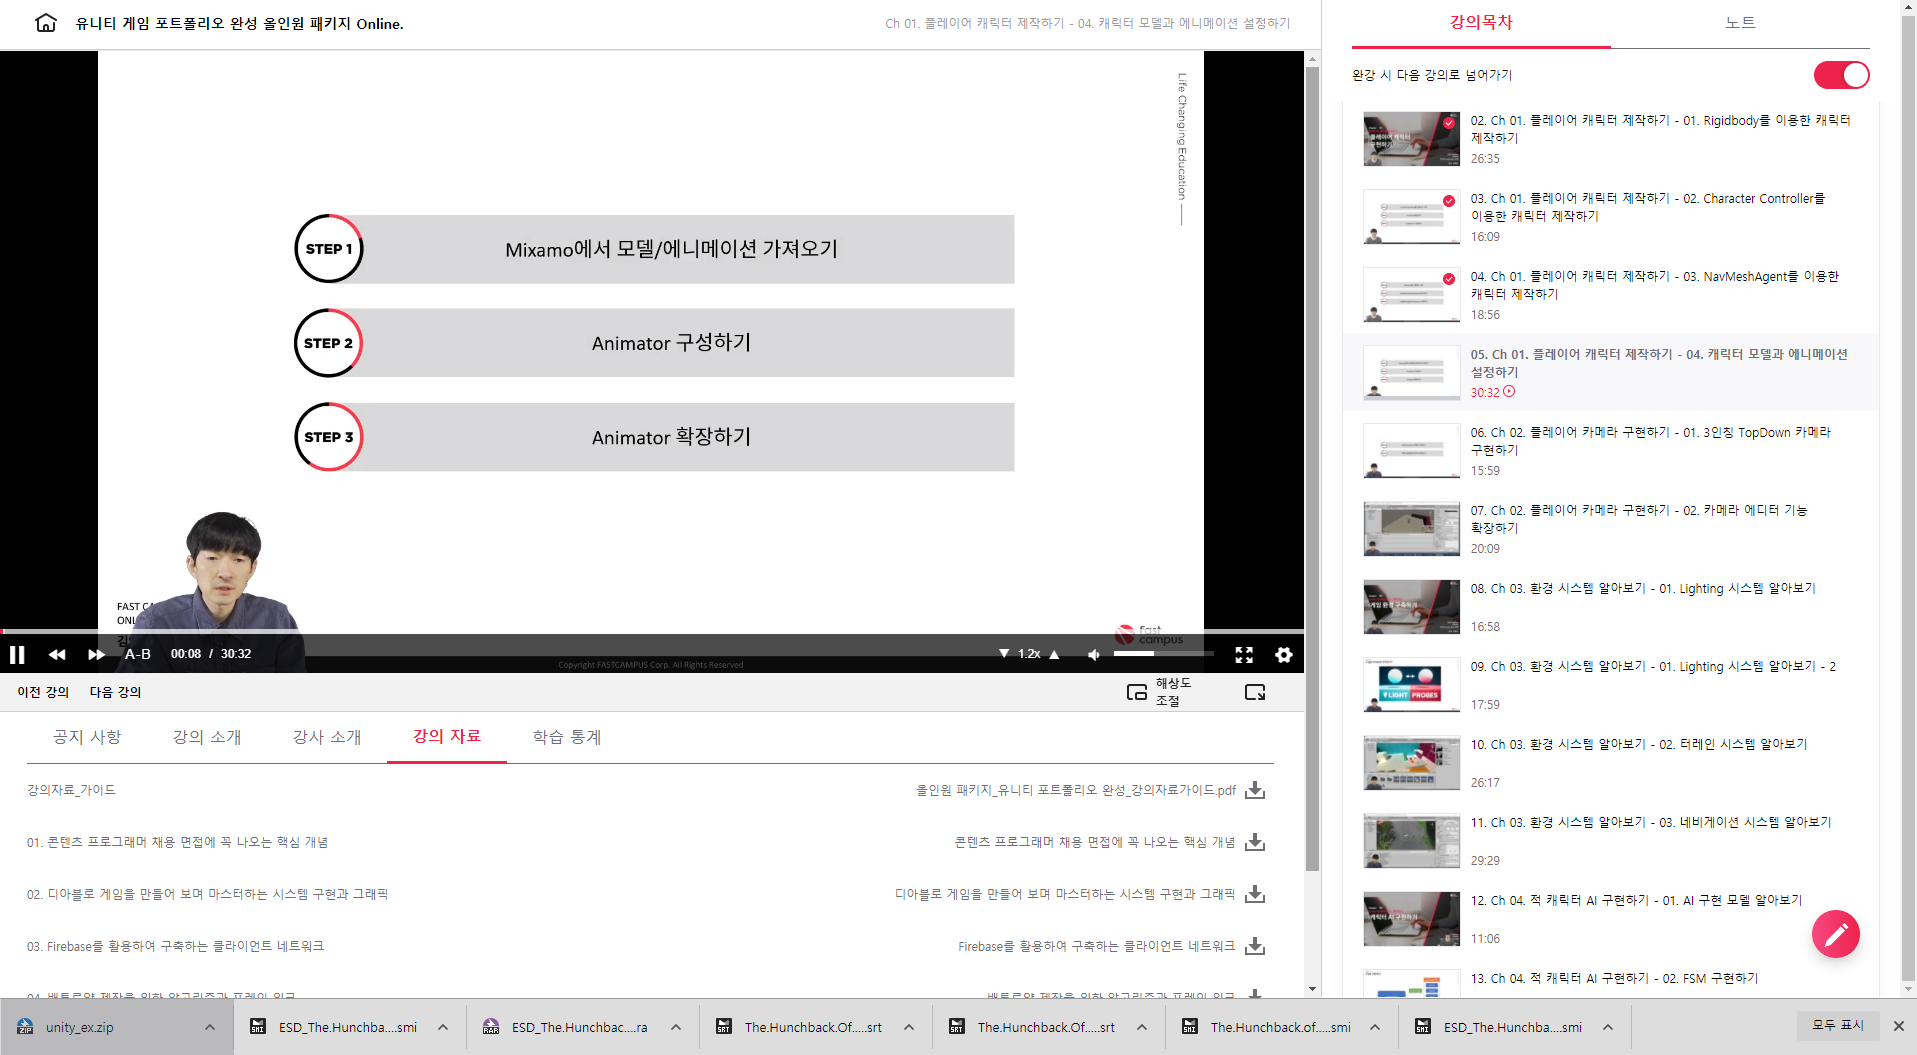1917x1055 pixels.
Task: Open lecture 09 Lighting 시스템 - 2 thumbnail
Action: pyautogui.click(x=1412, y=685)
